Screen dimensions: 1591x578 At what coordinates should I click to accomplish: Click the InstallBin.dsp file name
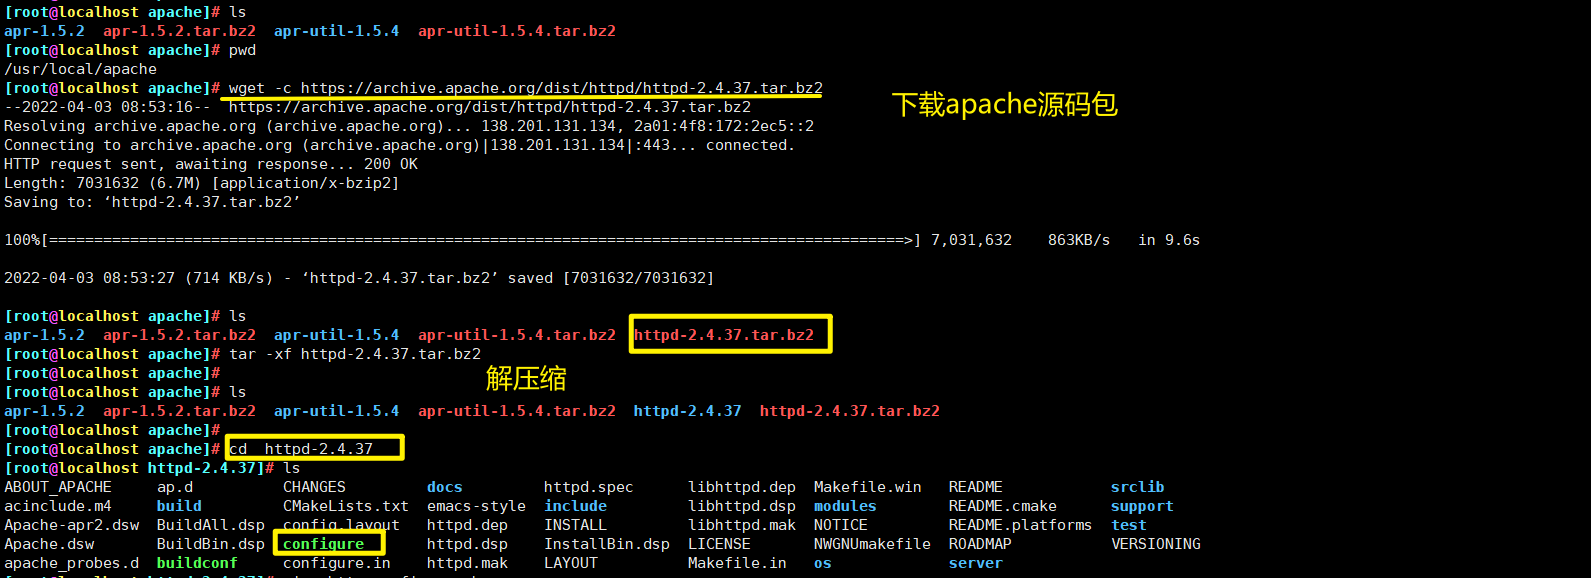tap(607, 544)
